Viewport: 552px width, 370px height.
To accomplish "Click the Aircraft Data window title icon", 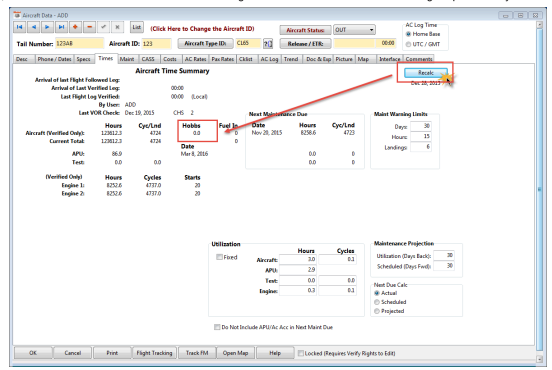I will pos(17,15).
